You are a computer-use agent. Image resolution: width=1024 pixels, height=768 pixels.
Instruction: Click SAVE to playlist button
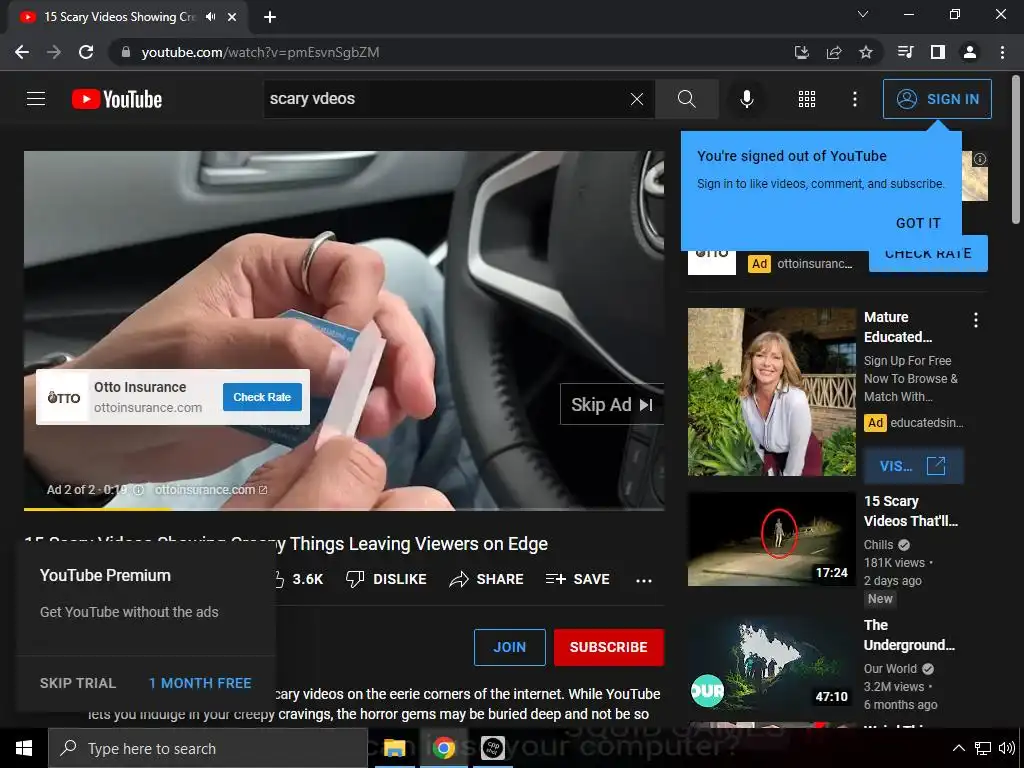pos(577,579)
